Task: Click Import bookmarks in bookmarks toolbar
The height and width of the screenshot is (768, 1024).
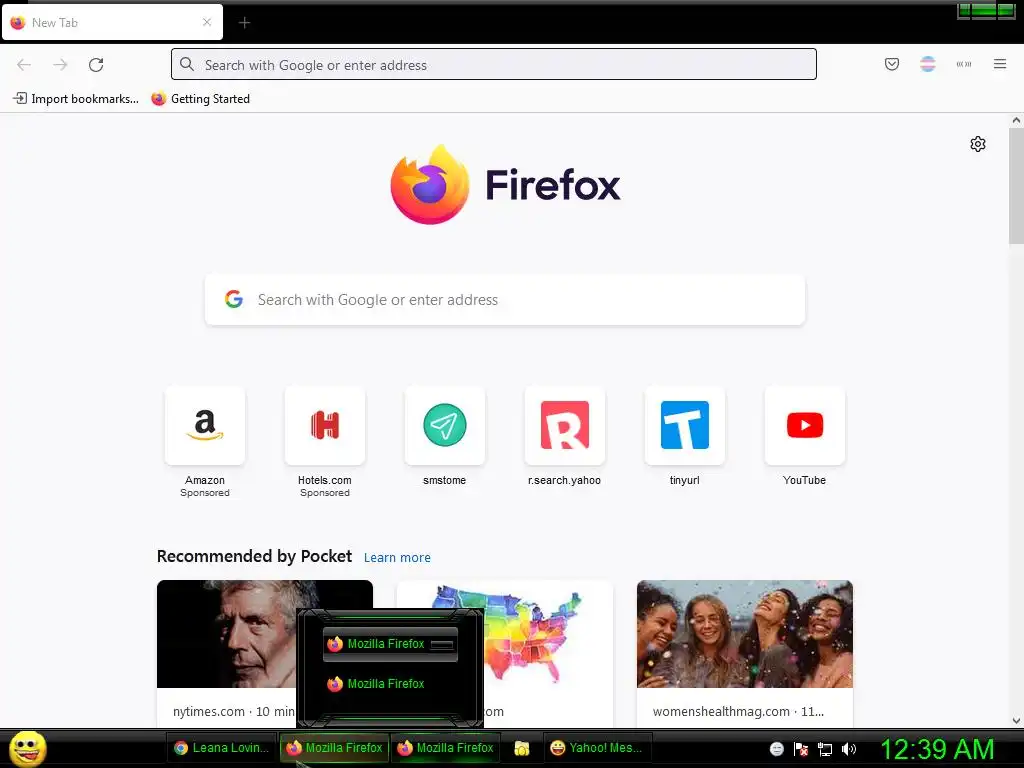Action: click(76, 99)
